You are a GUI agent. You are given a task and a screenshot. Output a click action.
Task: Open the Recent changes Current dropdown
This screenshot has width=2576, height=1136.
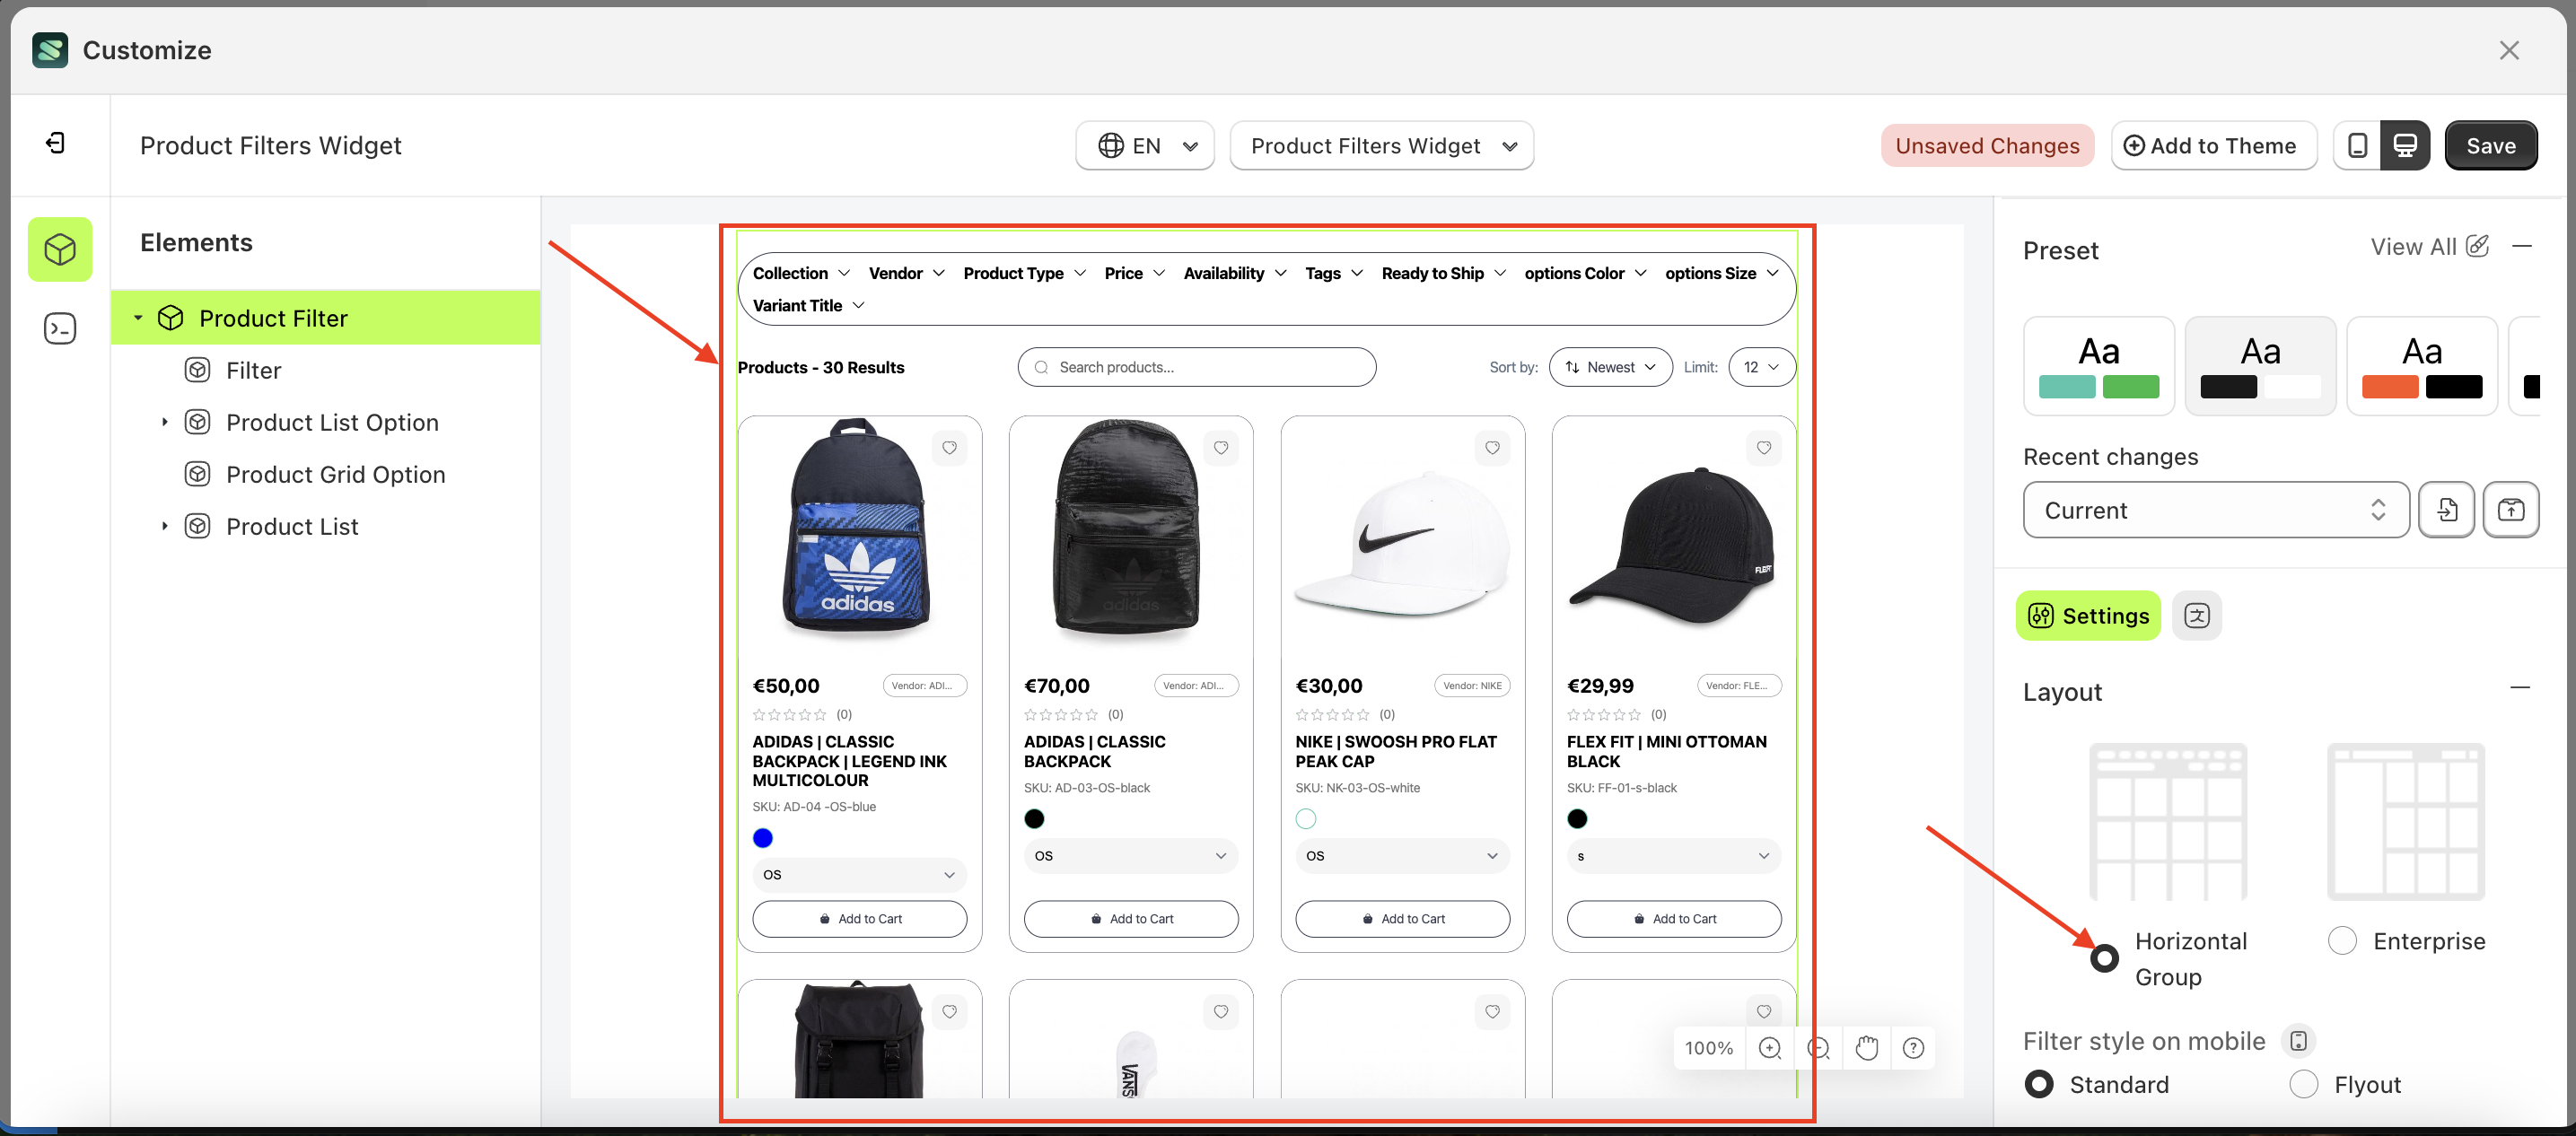pos(2215,510)
